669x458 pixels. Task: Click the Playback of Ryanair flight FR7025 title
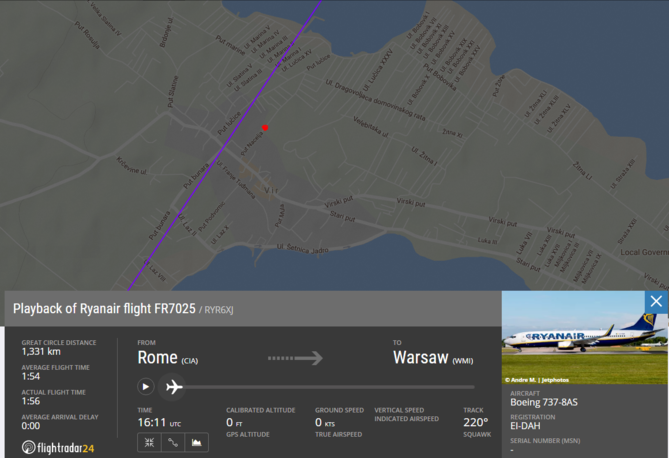[x=104, y=309]
